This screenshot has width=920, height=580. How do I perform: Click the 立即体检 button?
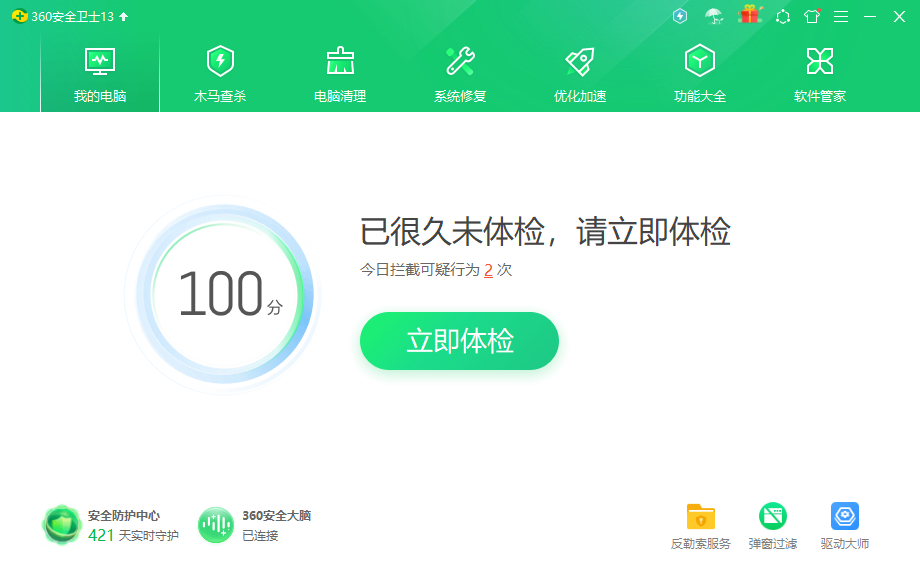pyautogui.click(x=459, y=341)
